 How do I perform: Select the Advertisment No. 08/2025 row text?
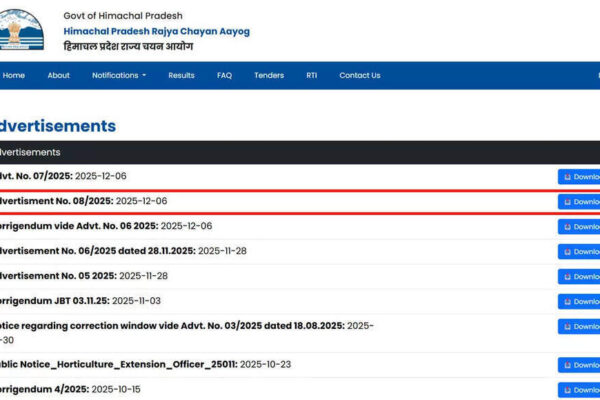coord(83,201)
